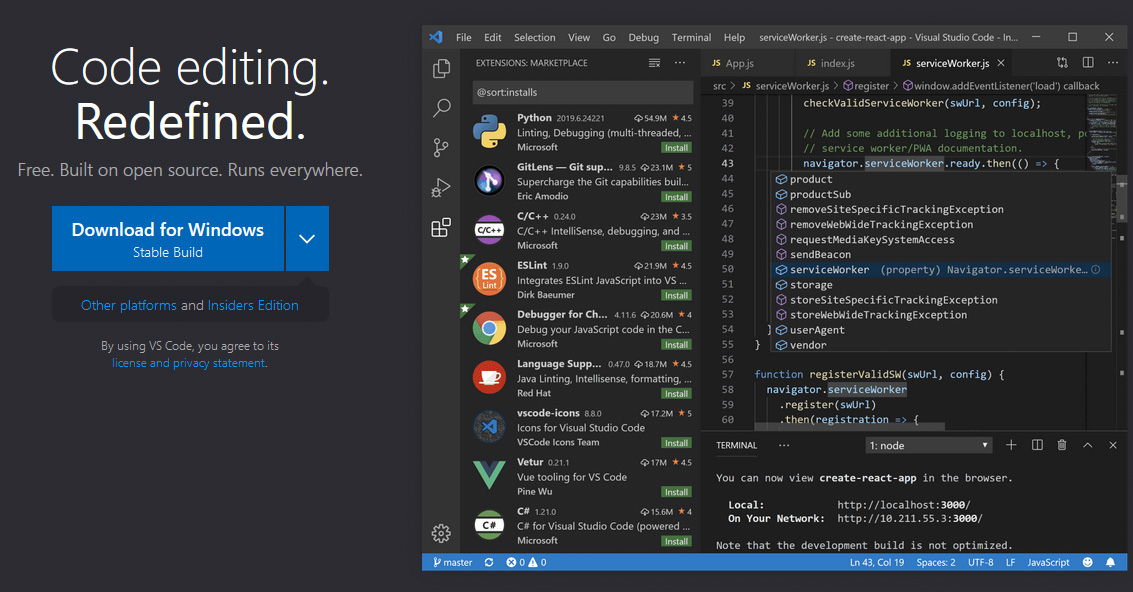1133x592 pixels.
Task: Click the master branch in status bar
Action: [x=452, y=562]
